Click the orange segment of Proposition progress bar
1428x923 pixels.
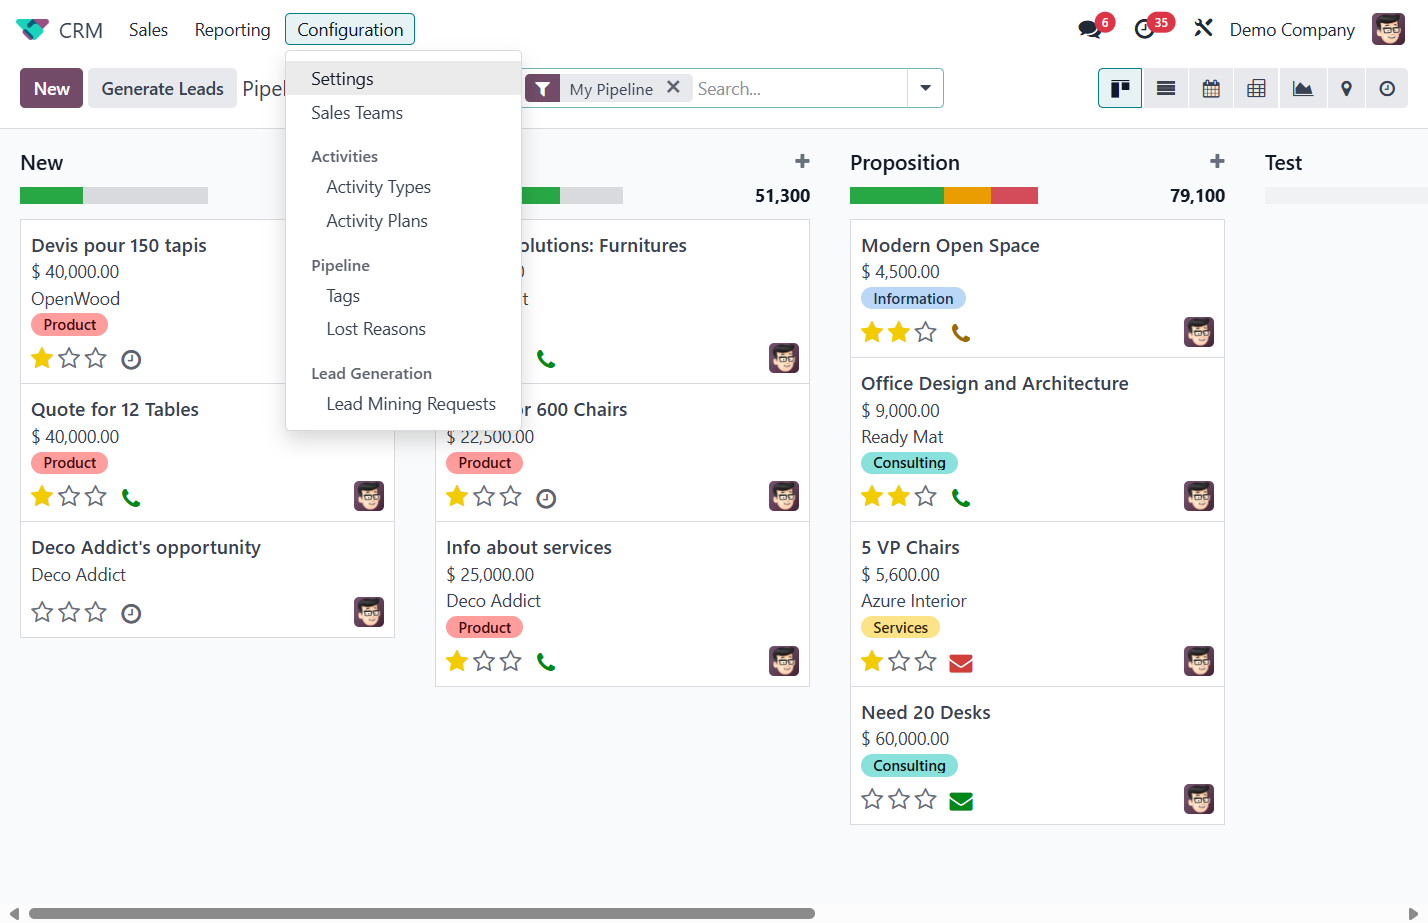point(967,196)
